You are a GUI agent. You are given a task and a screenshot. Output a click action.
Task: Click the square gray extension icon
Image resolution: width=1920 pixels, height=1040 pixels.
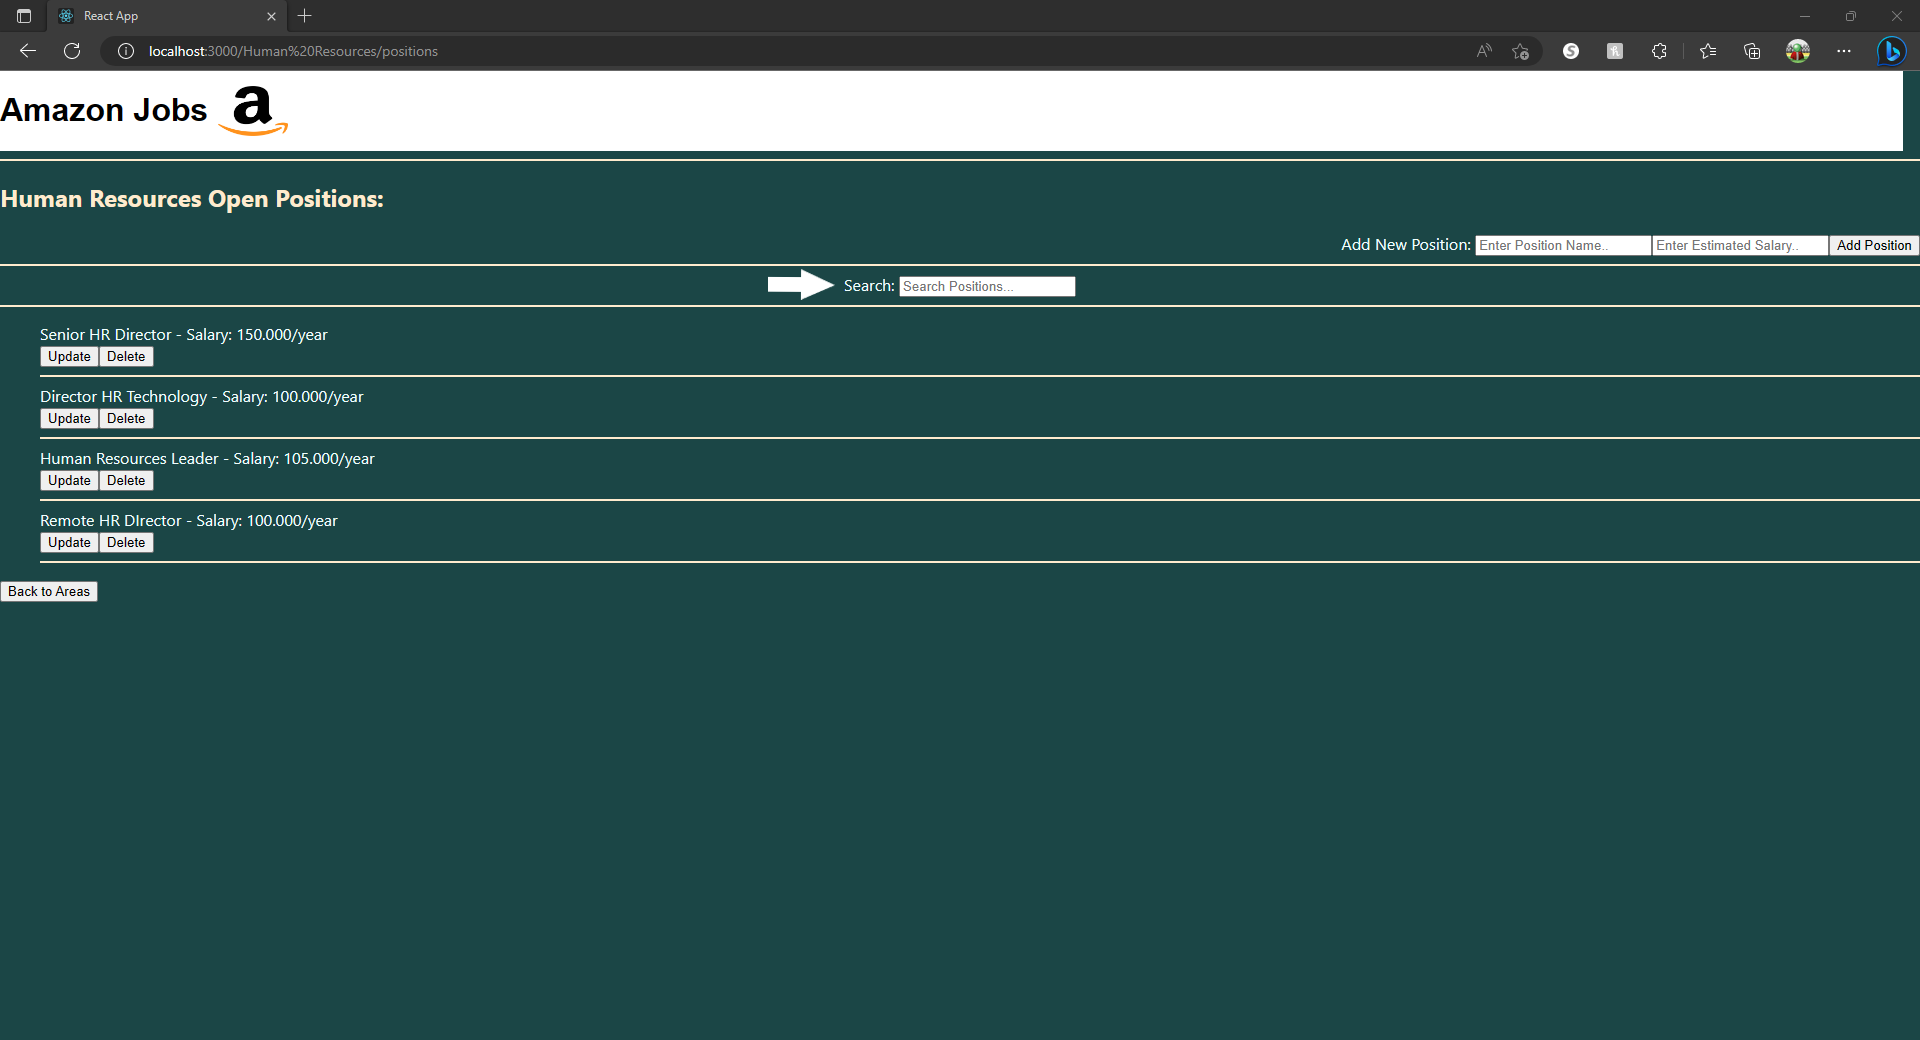[1615, 51]
